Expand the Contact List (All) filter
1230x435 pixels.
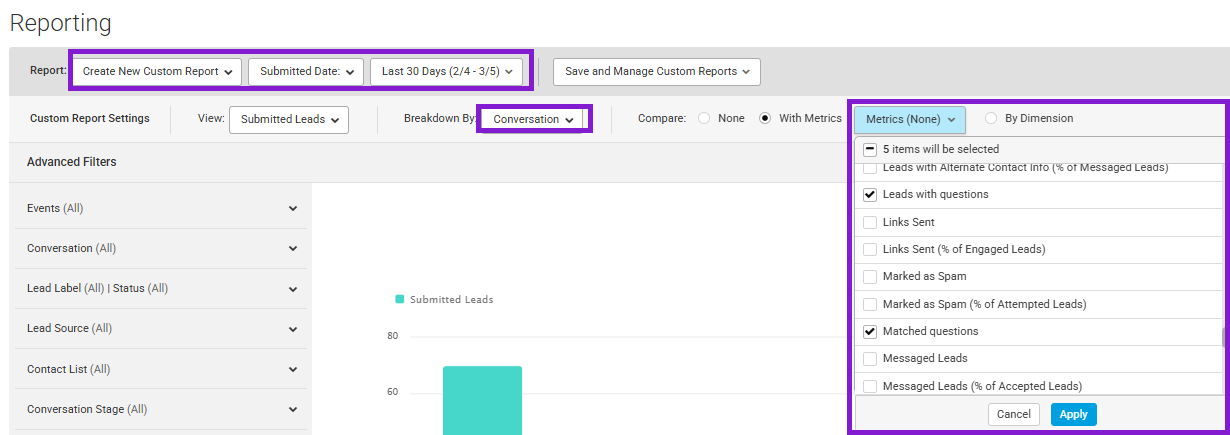click(160, 369)
